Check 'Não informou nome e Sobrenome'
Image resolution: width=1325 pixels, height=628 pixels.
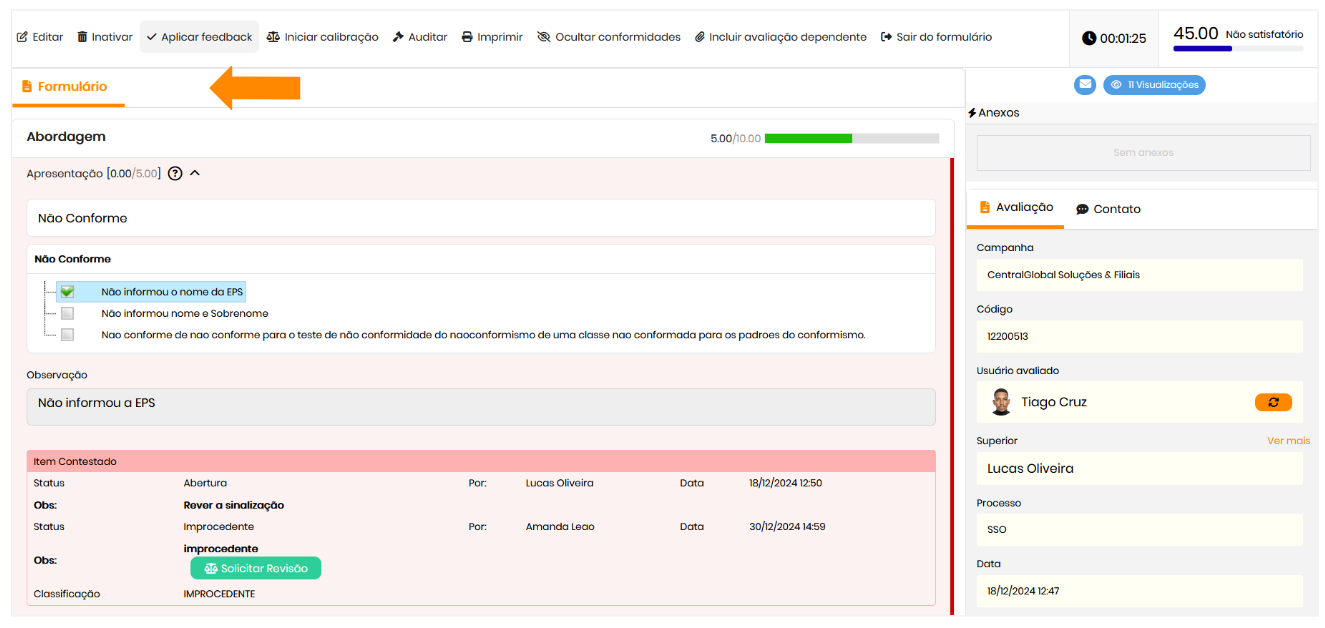67,313
